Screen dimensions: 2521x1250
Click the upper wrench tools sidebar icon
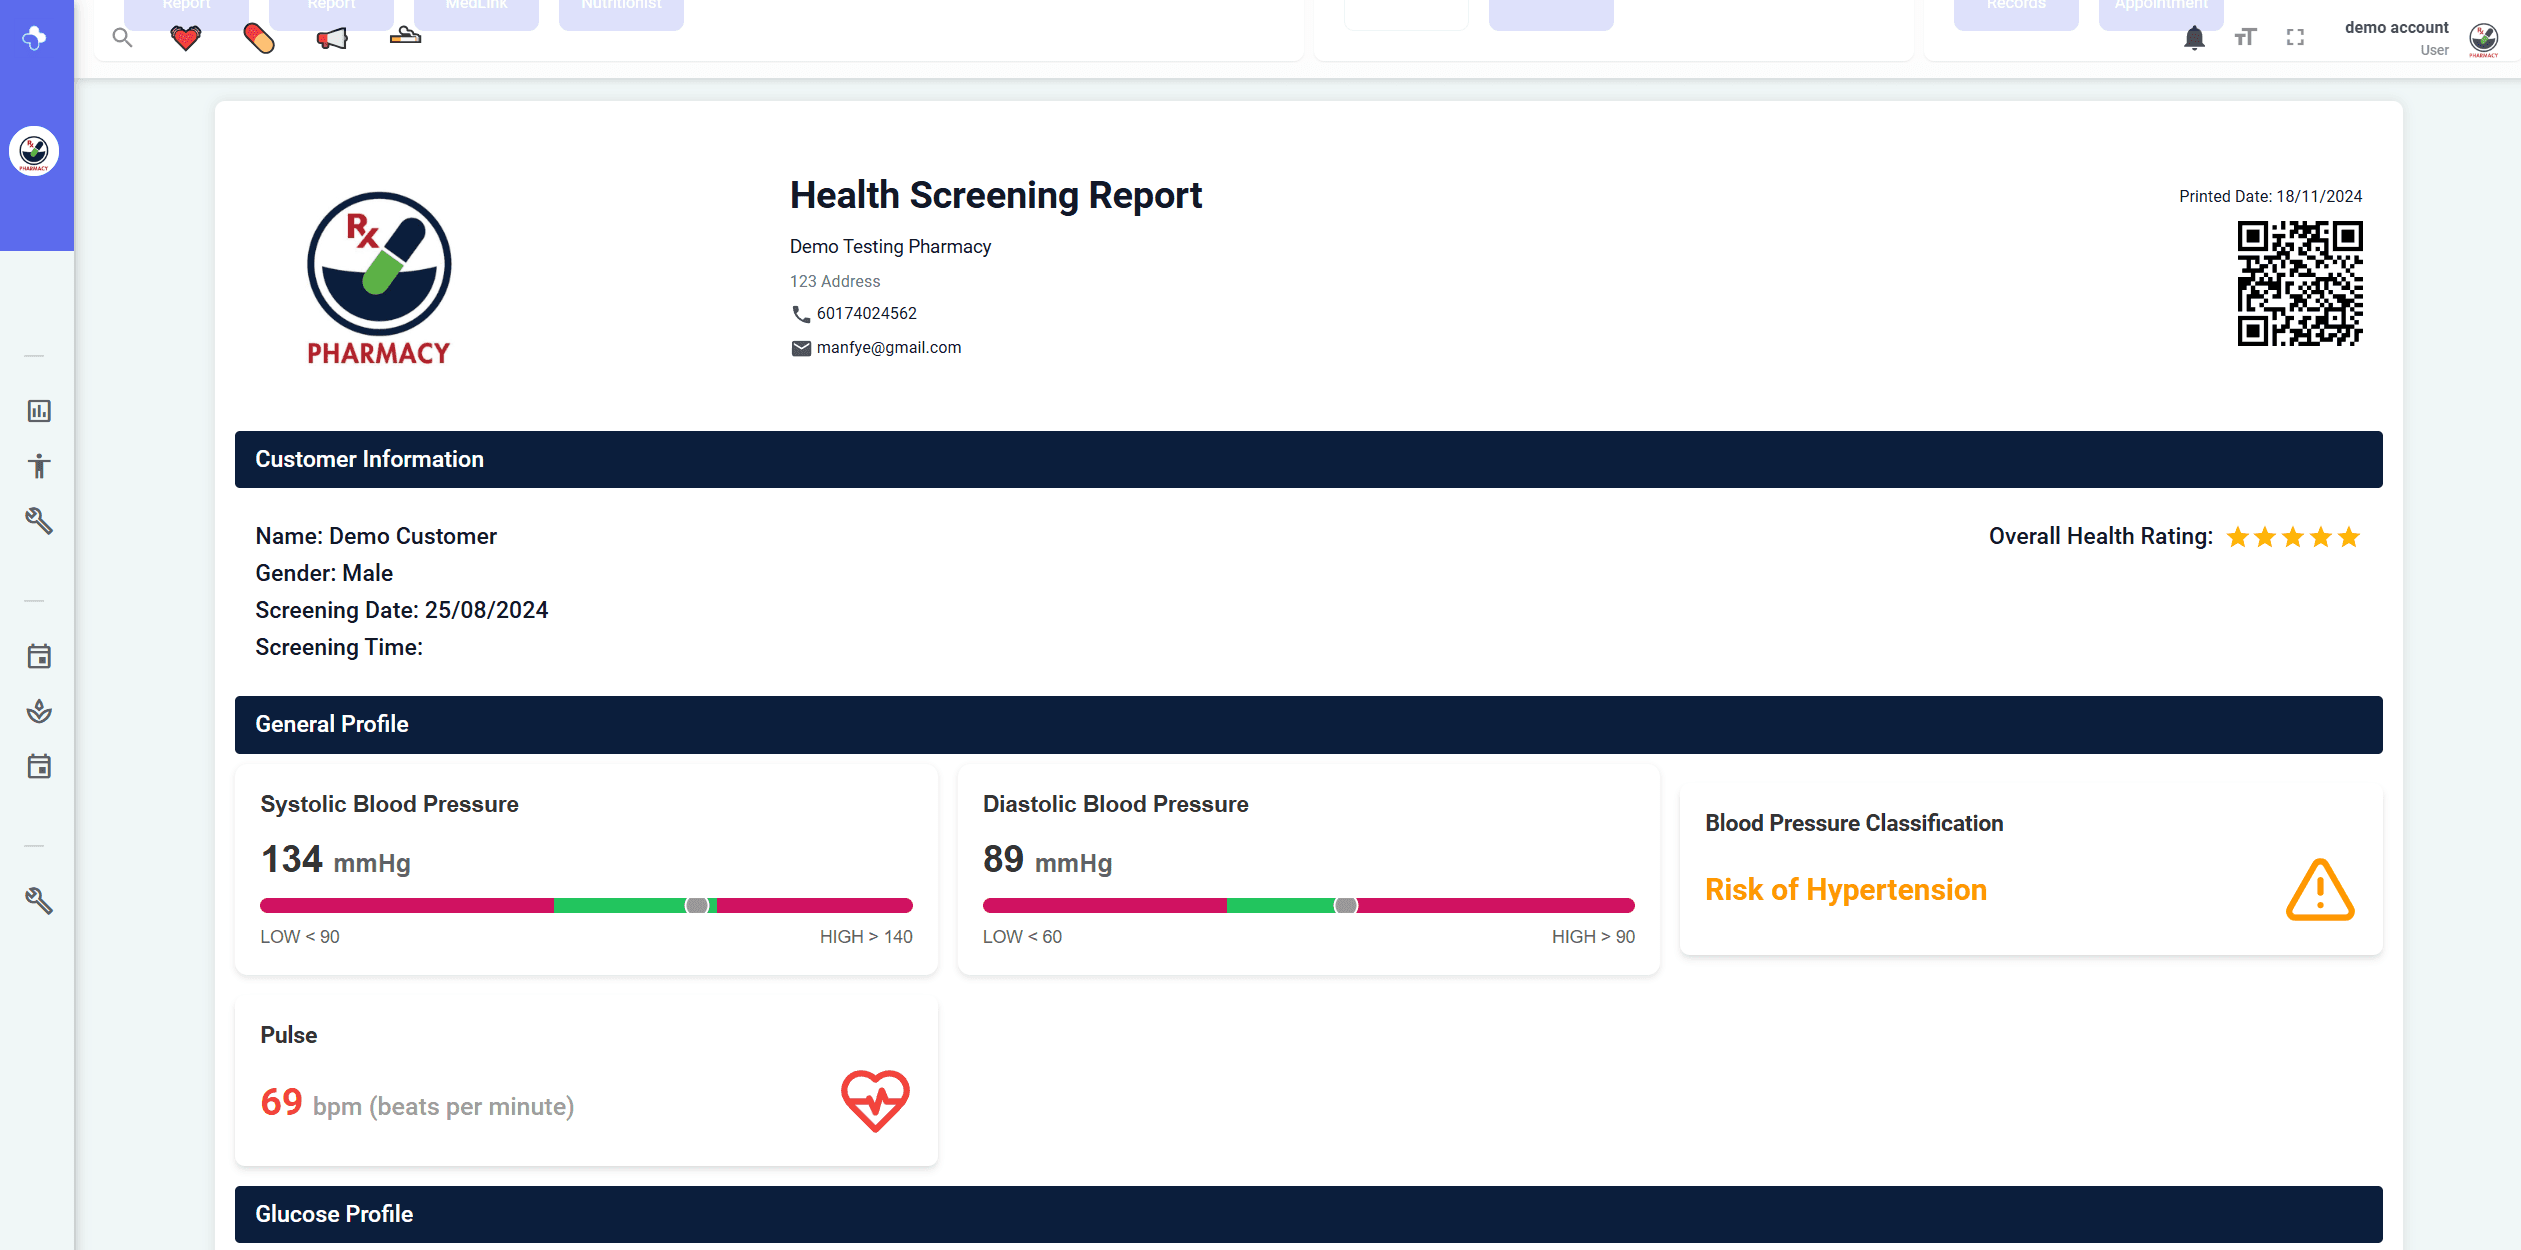(39, 521)
